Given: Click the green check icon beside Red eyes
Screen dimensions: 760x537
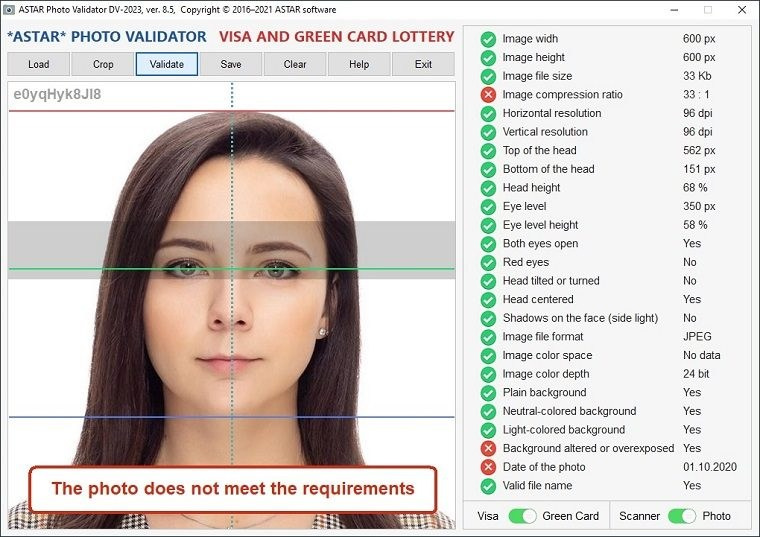Looking at the screenshot, I should click(x=488, y=262).
